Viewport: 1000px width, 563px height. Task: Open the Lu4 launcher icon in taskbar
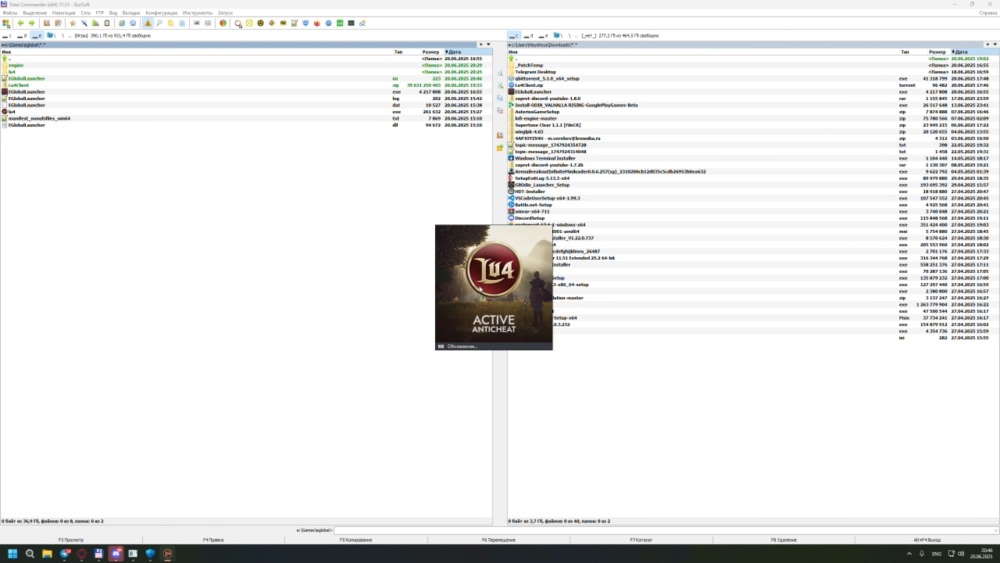[x=168, y=553]
